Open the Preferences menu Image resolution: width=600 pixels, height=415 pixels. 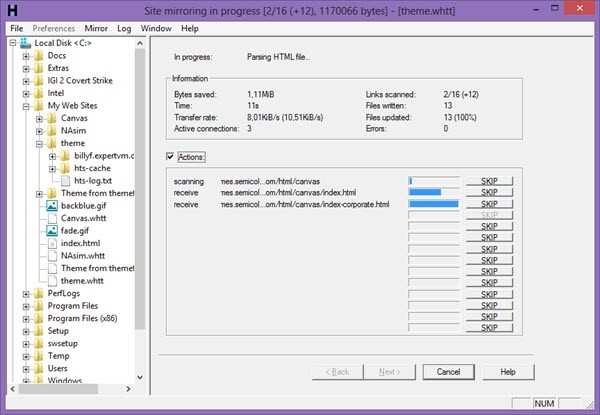[54, 28]
